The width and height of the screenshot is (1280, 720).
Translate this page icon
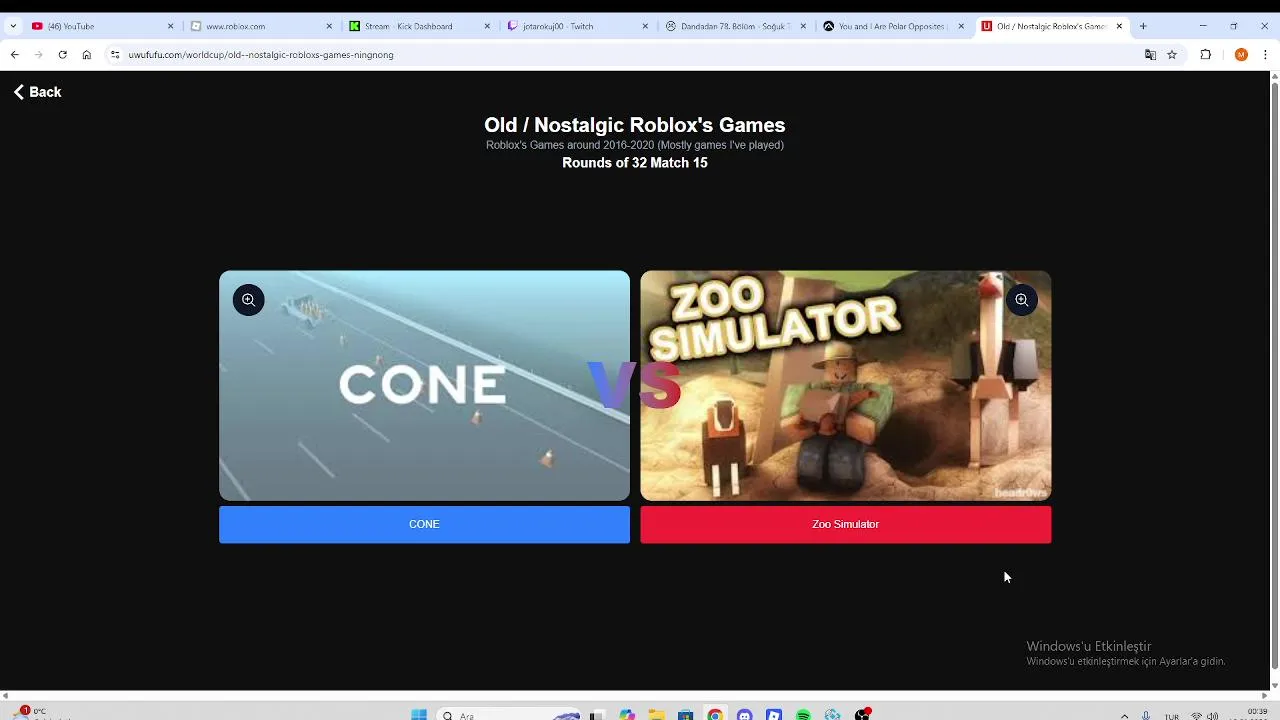[1150, 55]
